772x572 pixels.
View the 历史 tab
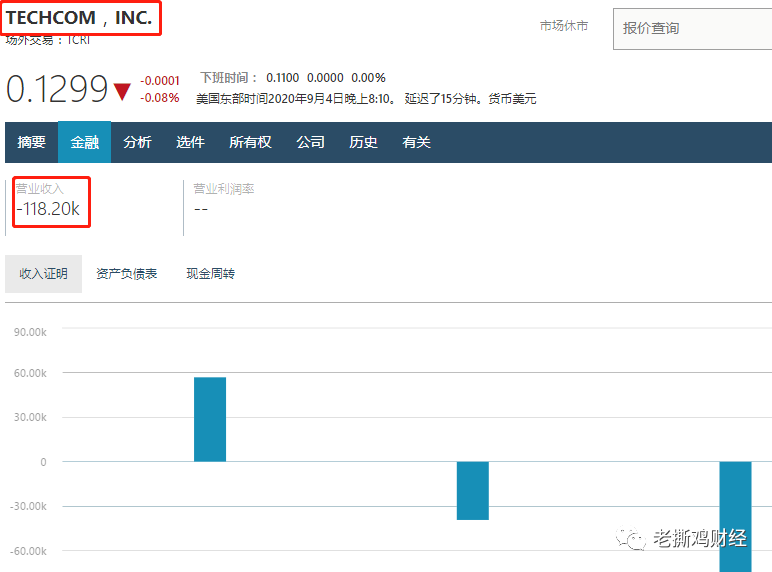point(363,142)
